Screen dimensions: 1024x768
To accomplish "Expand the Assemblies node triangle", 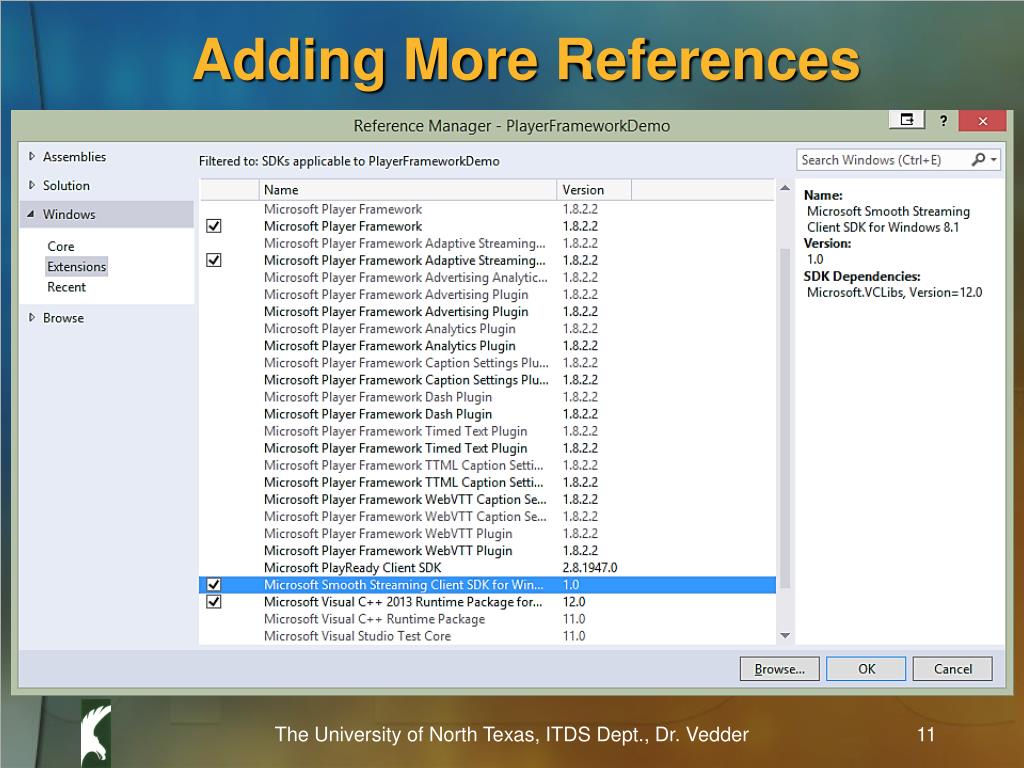I will coord(31,156).
